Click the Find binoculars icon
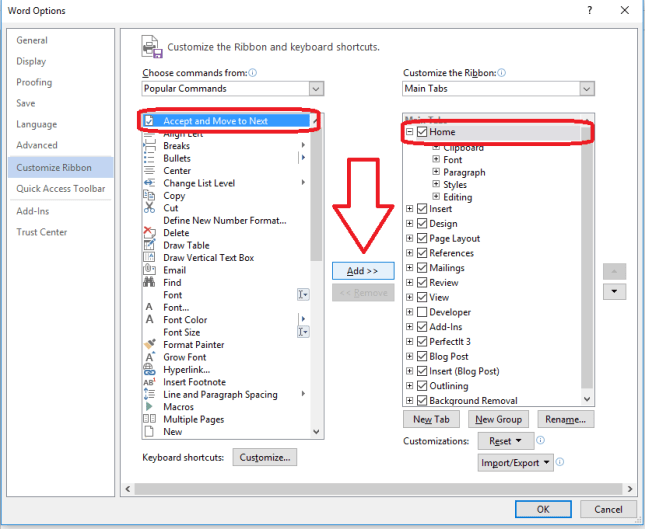Screen dimensions: 645x529 pyautogui.click(x=149, y=282)
